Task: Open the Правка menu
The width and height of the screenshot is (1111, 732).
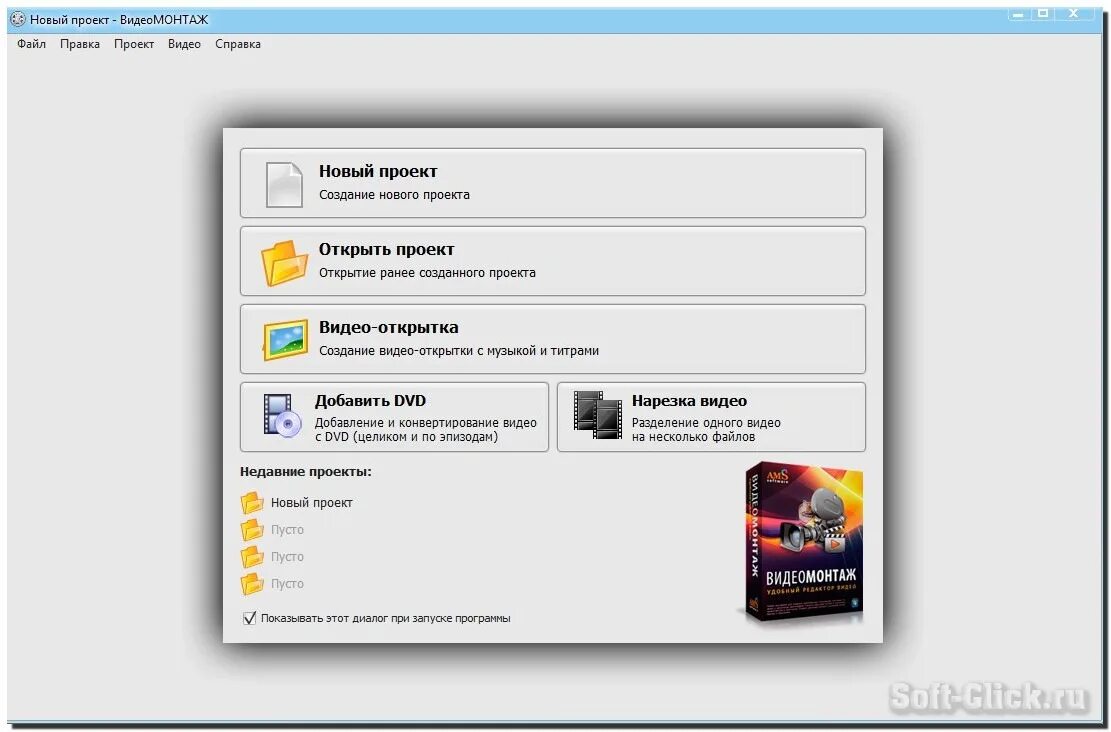Action: (79, 44)
